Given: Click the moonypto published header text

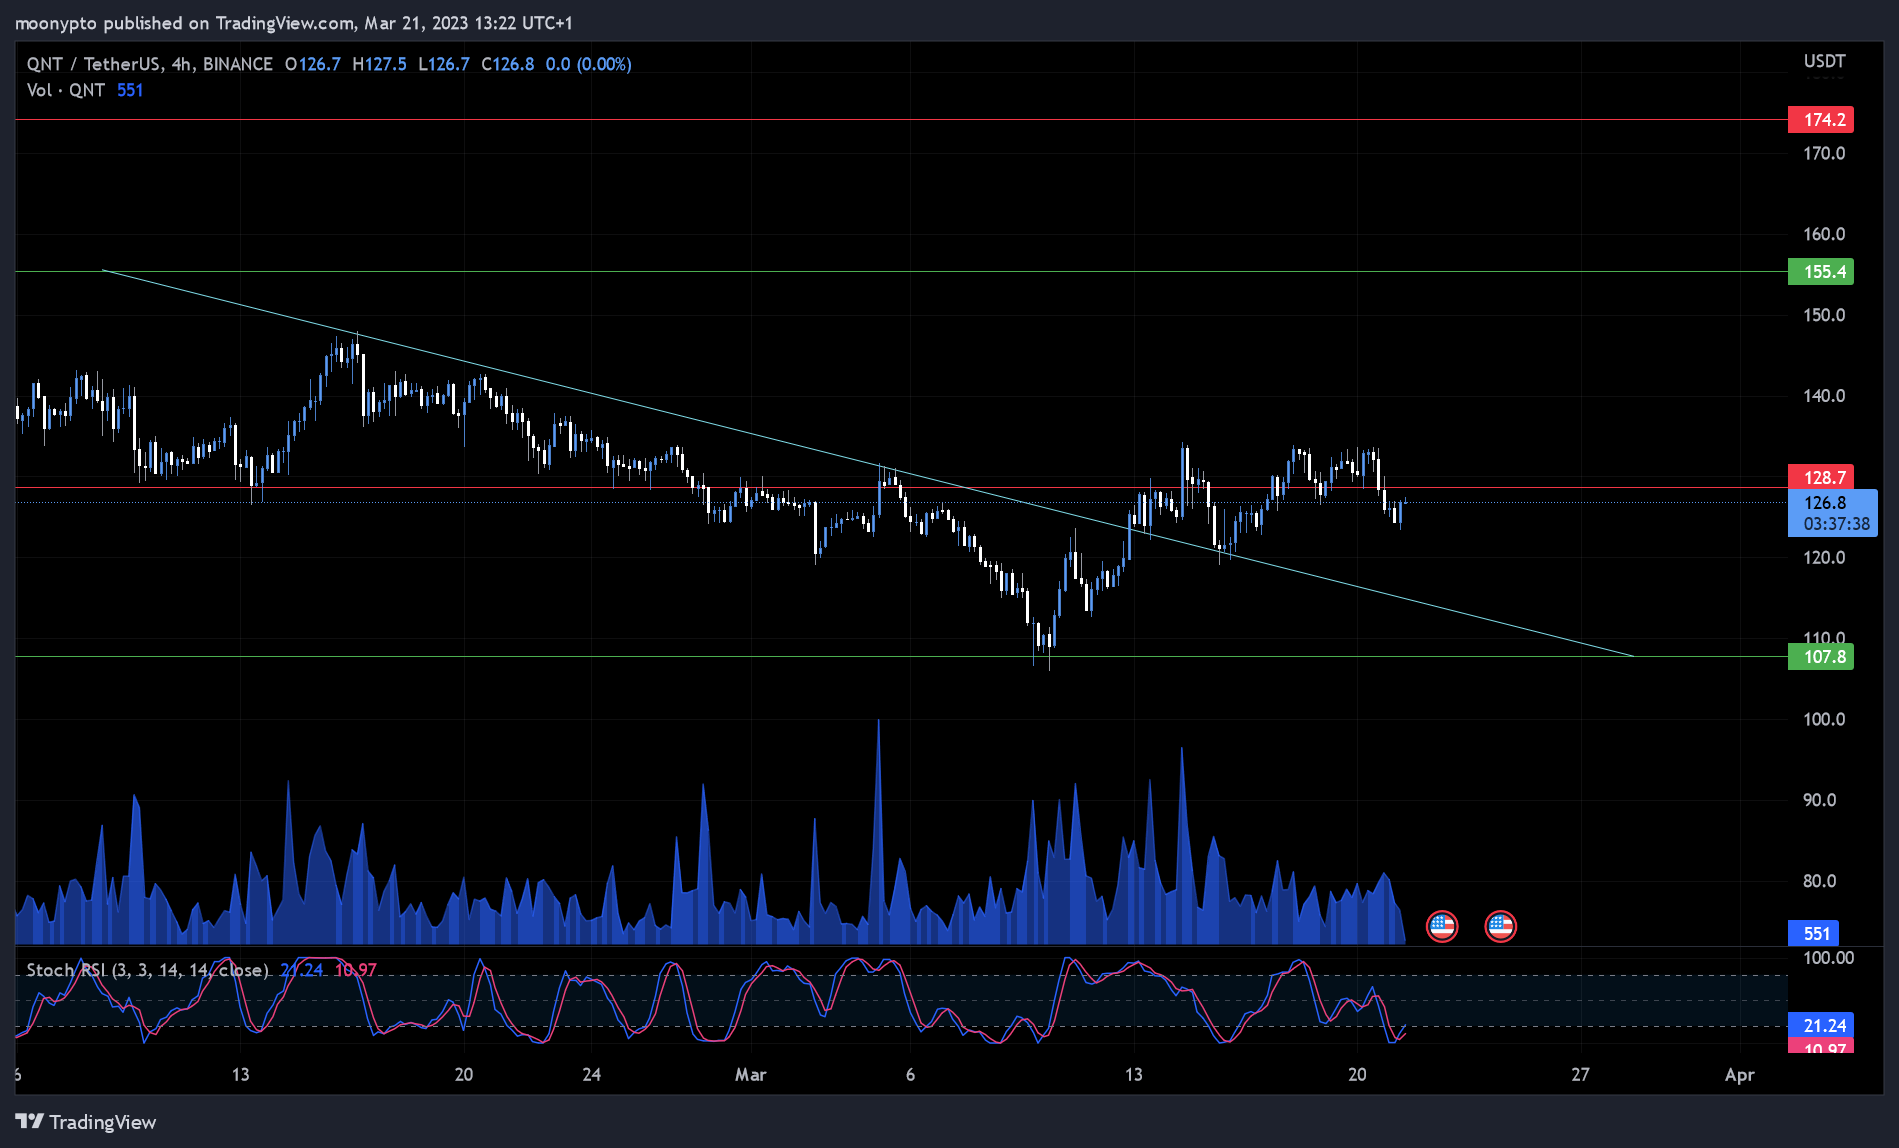Looking at the screenshot, I should coord(293,23).
